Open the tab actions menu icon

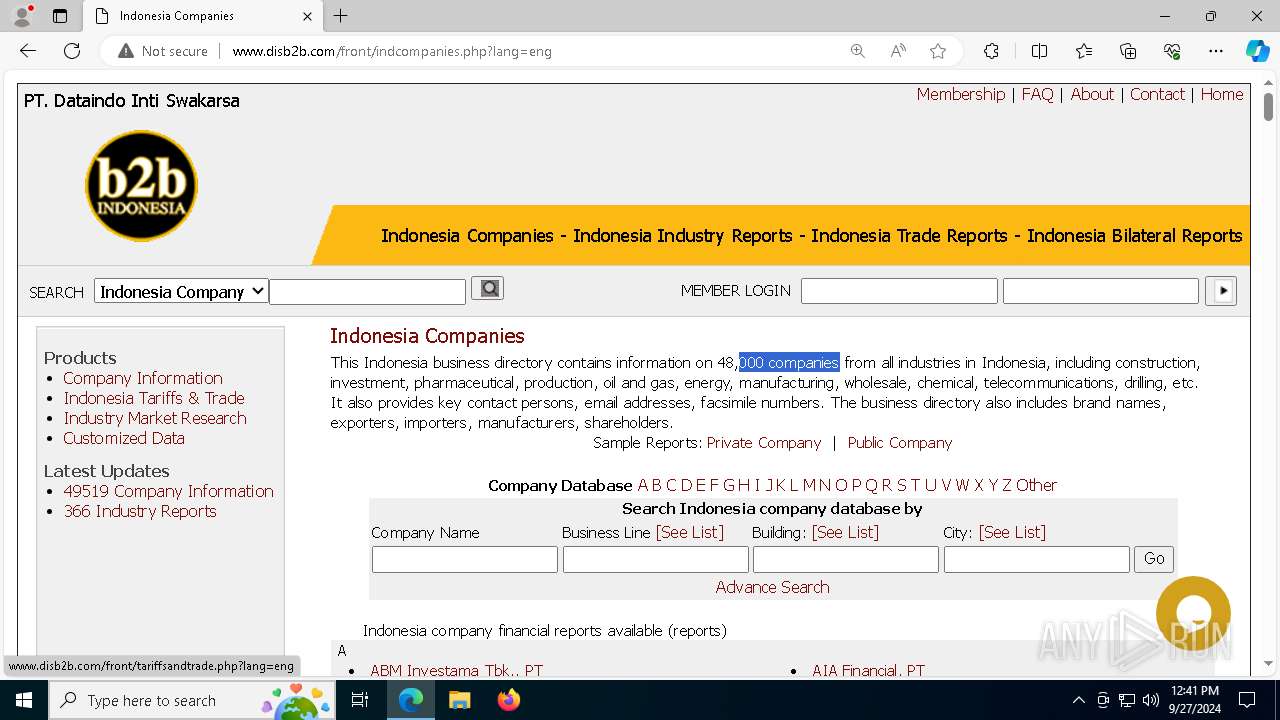point(60,16)
